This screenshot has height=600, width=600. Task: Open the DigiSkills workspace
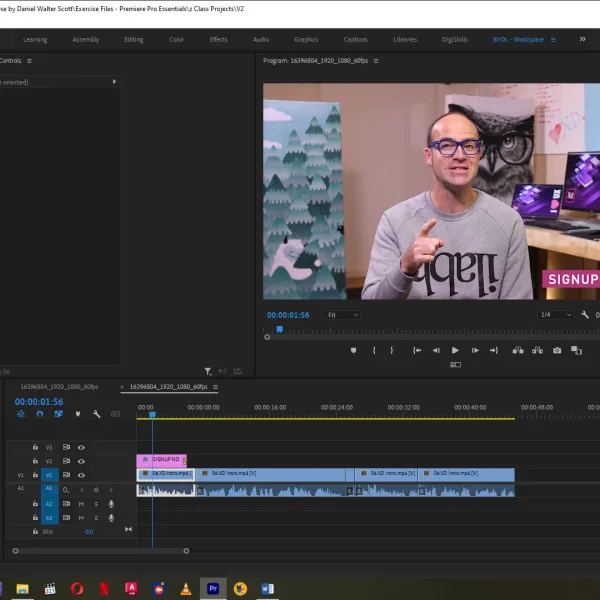(455, 39)
